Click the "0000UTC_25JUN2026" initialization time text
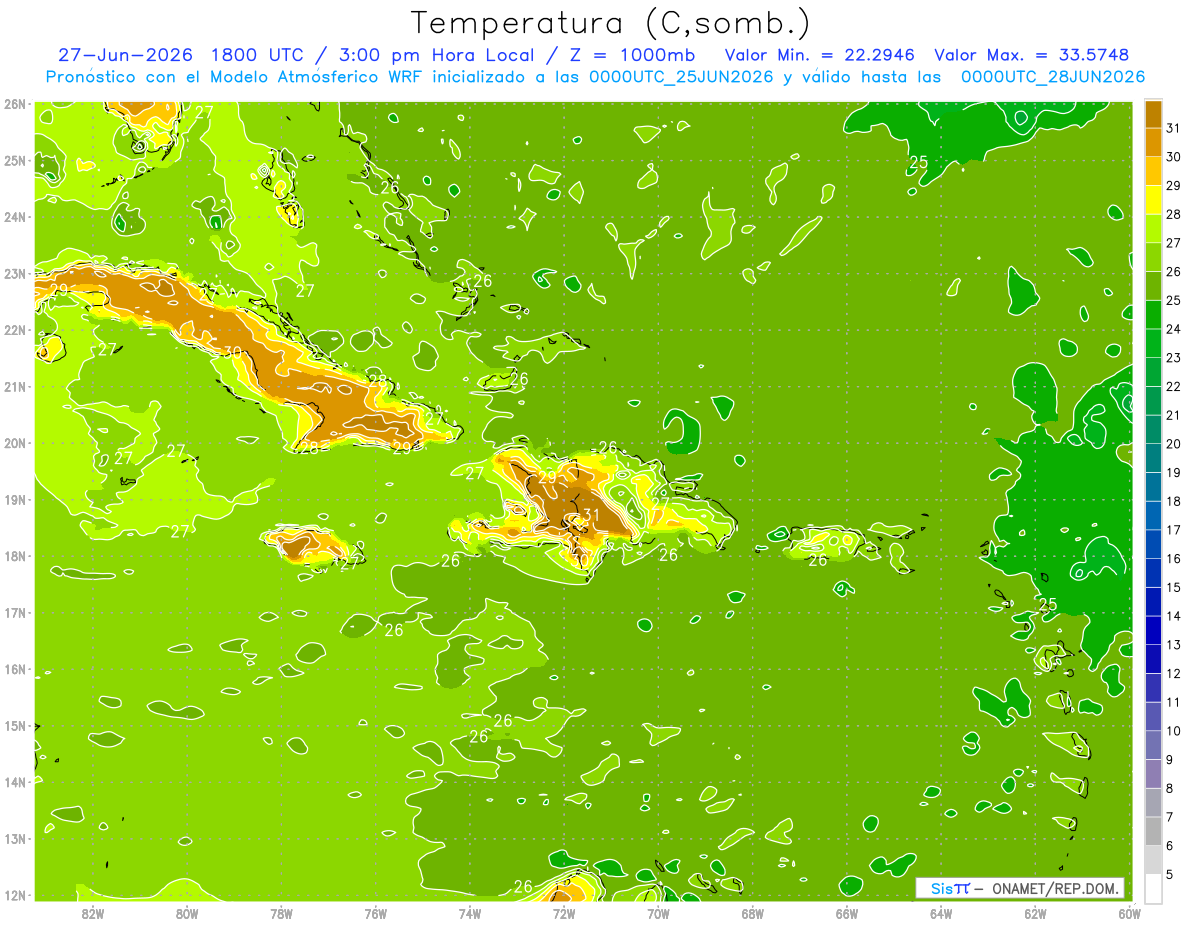The image size is (1200, 927). 682,77
